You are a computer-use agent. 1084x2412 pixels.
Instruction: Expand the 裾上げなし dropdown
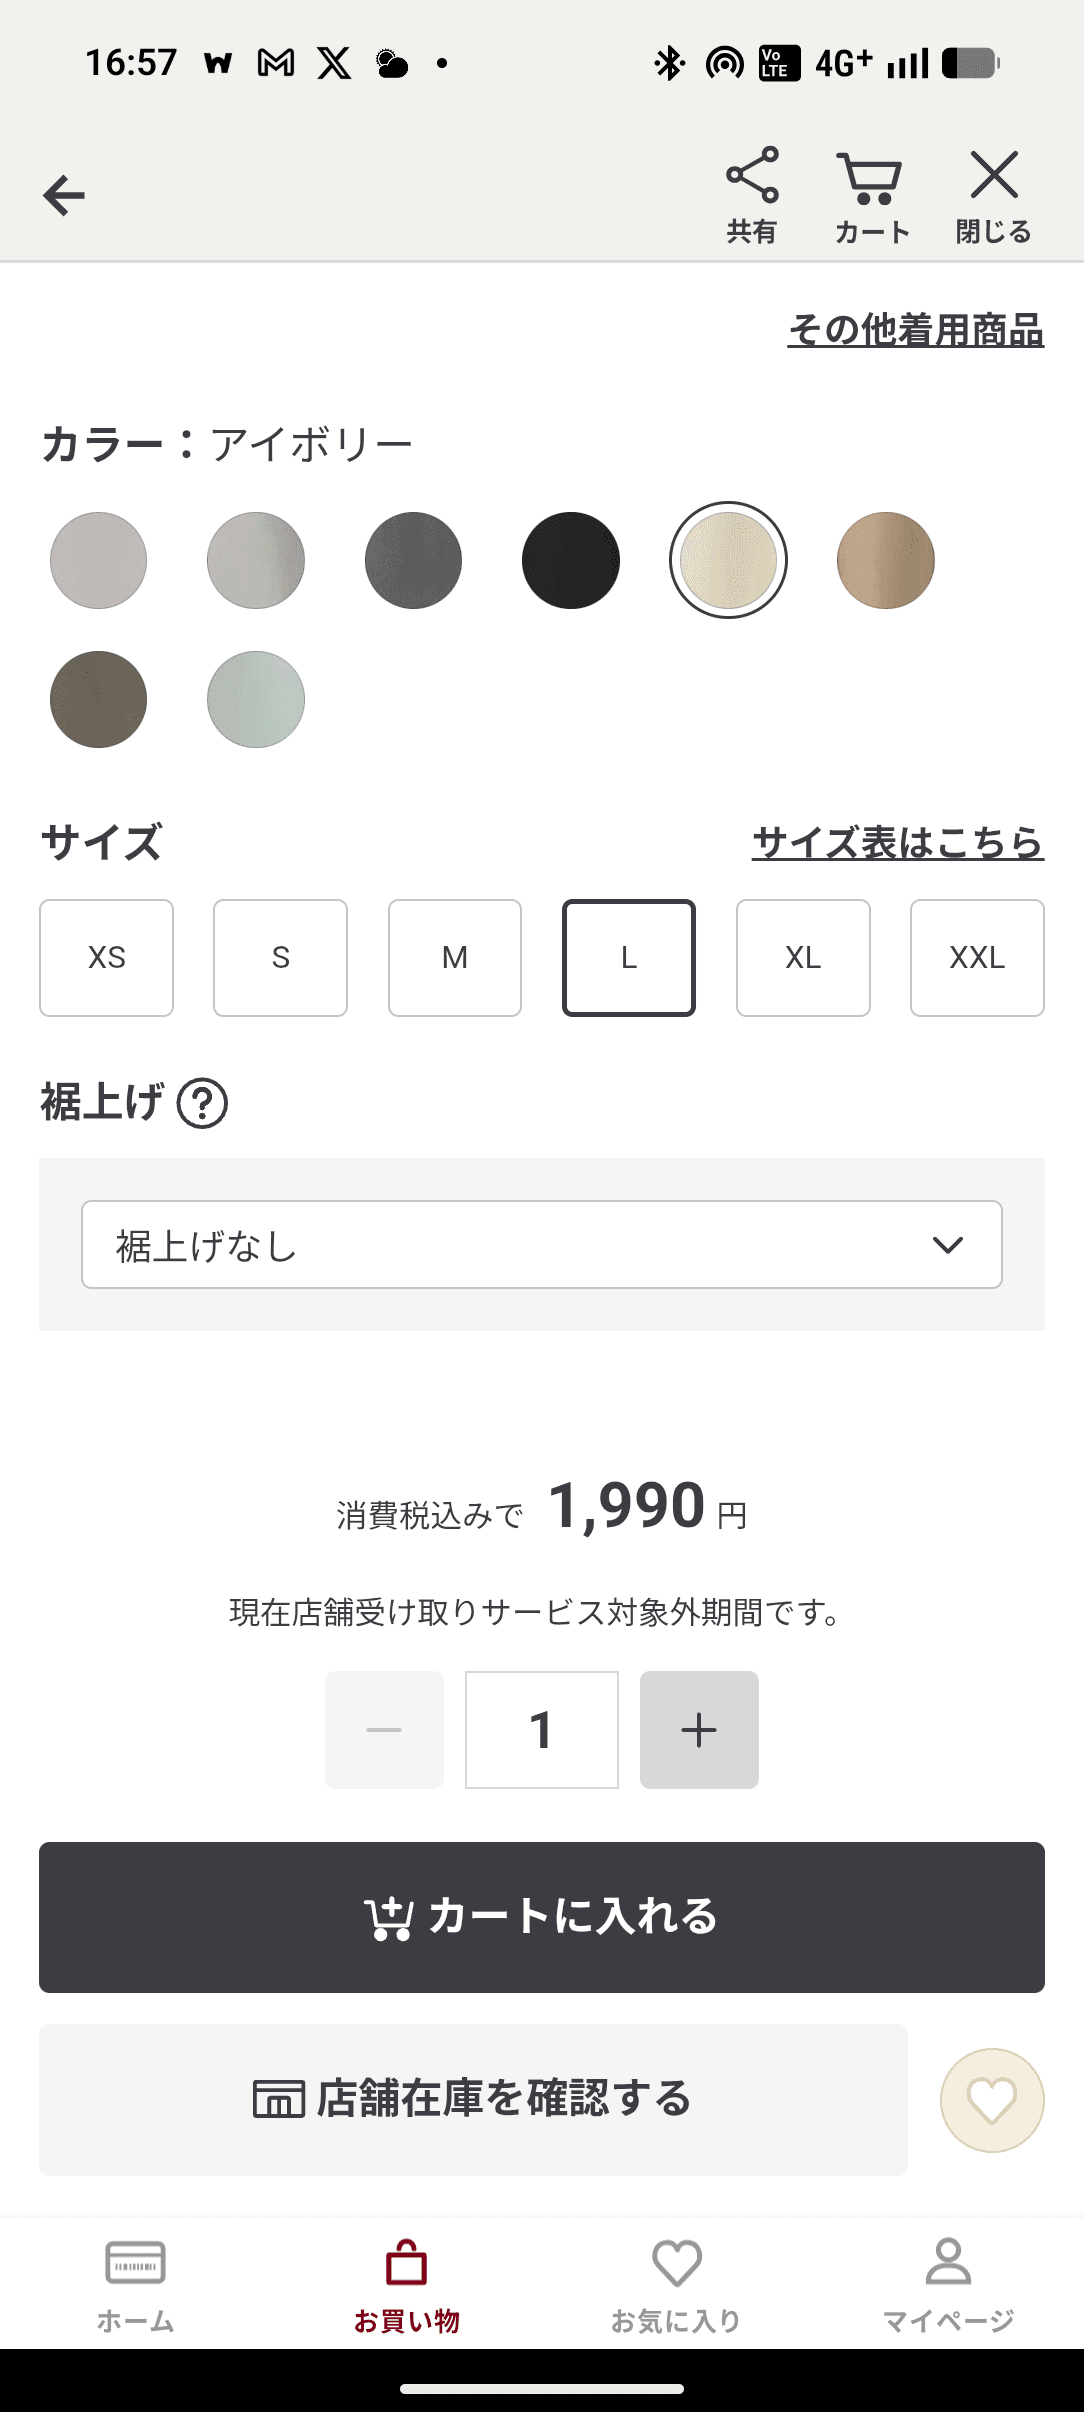pyautogui.click(x=541, y=1244)
